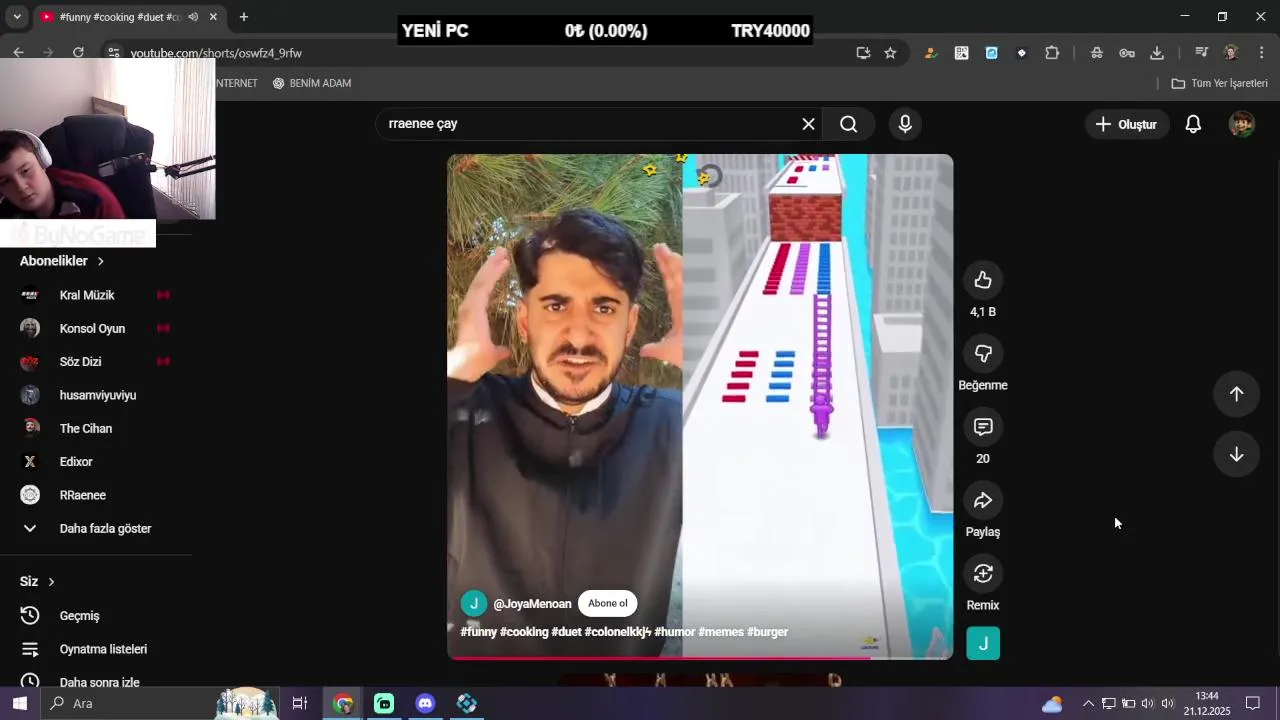Viewport: 1280px width, 720px height.
Task: Click the dislike thumbs down icon
Action: (983, 353)
